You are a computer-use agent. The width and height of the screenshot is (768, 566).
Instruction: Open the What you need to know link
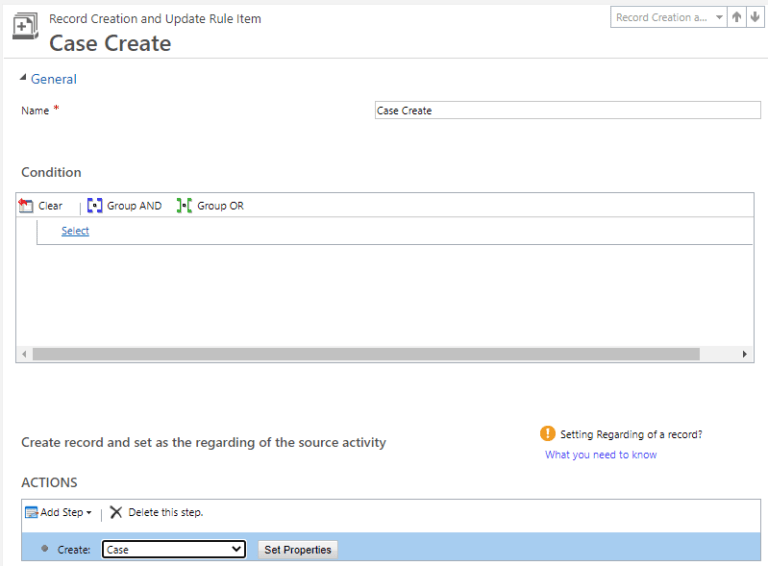[600, 455]
